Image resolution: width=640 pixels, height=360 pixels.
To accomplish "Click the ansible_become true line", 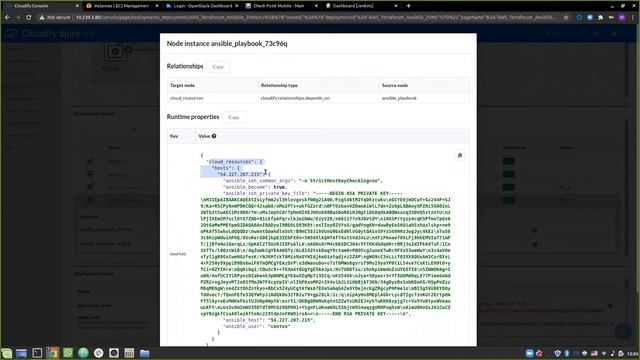I will (x=255, y=187).
